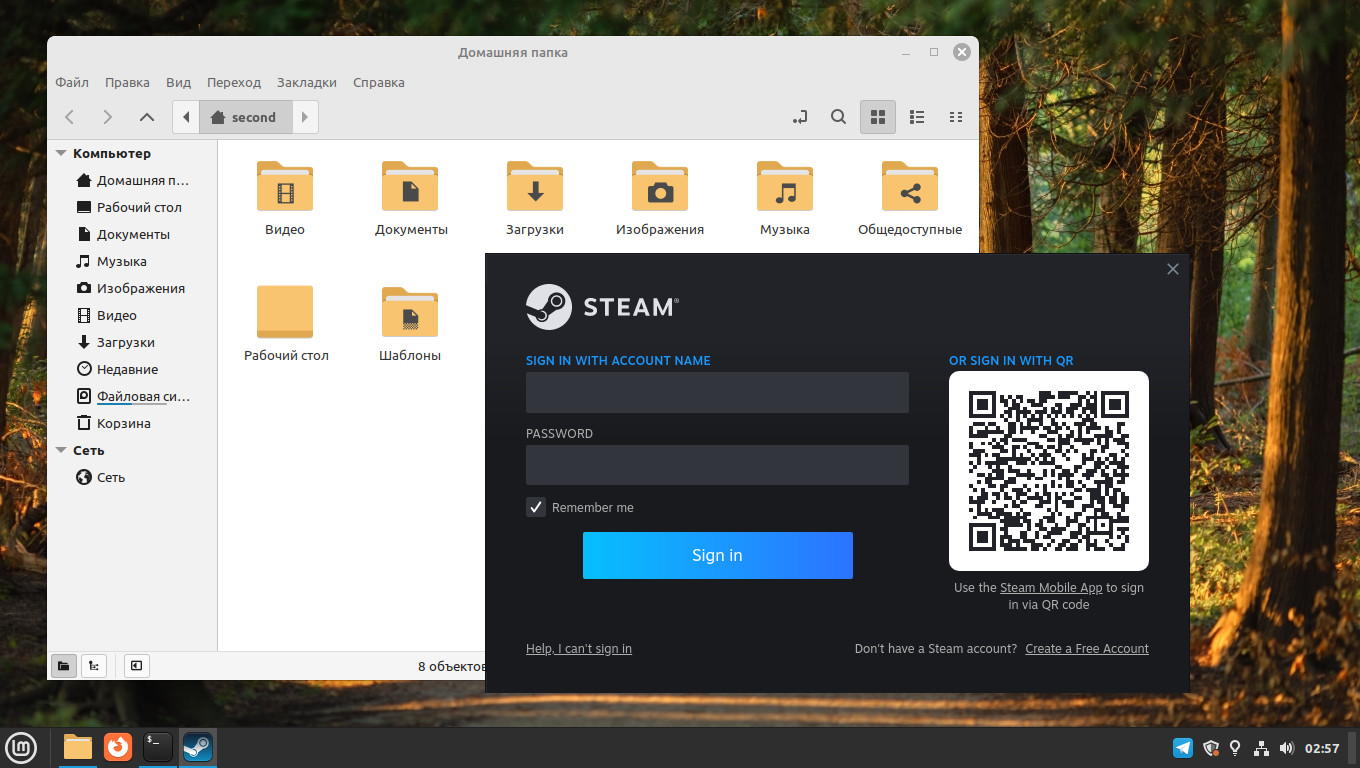Select Файловая система in the sidebar
The height and width of the screenshot is (768, 1360).
pyautogui.click(x=134, y=397)
